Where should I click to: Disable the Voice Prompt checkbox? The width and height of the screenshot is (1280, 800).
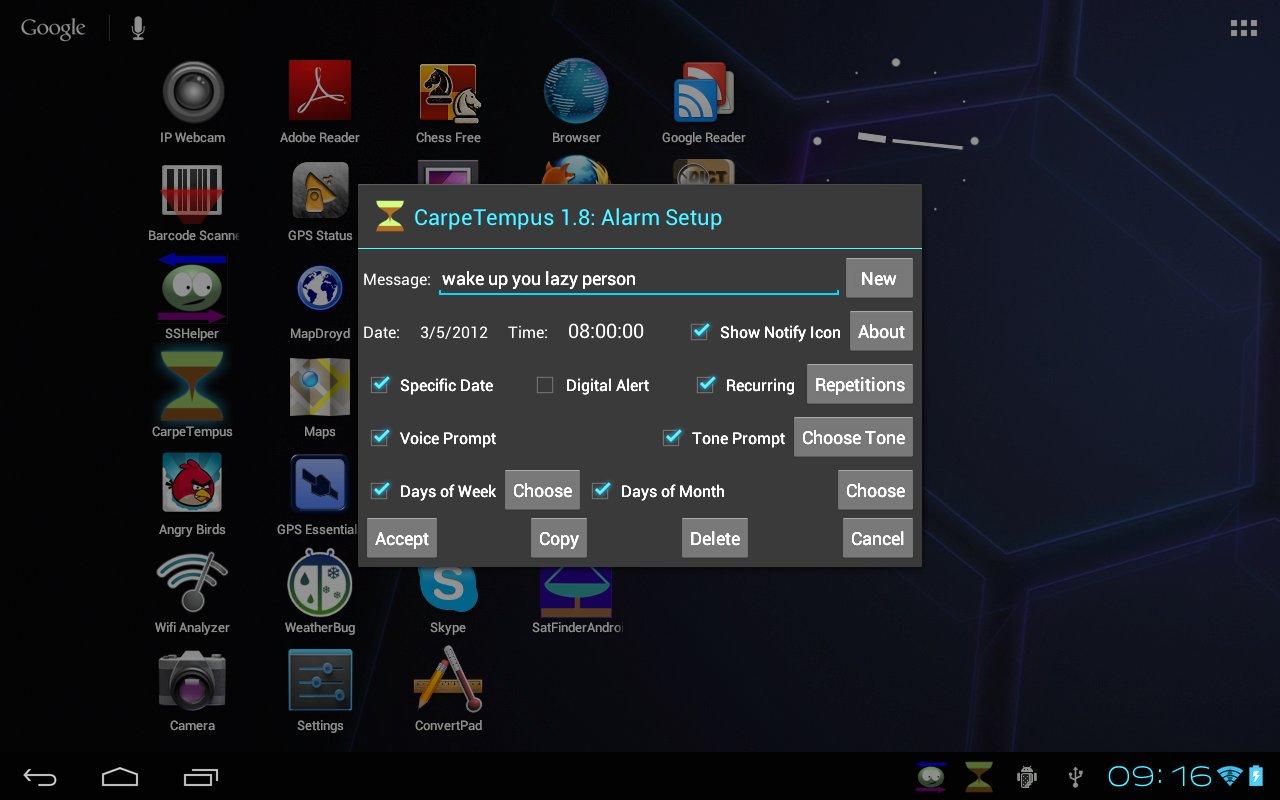(x=380, y=437)
